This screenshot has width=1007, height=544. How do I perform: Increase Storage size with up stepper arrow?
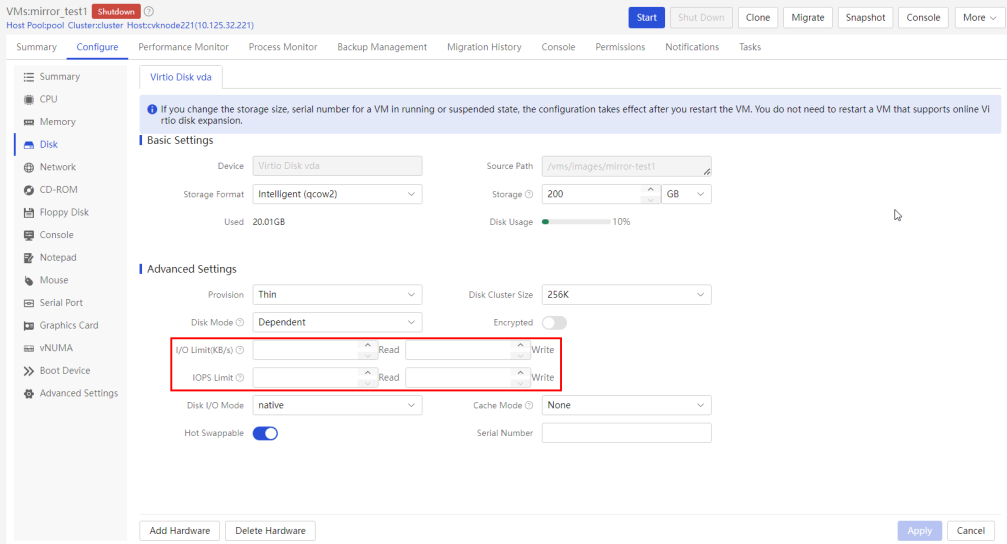651,189
